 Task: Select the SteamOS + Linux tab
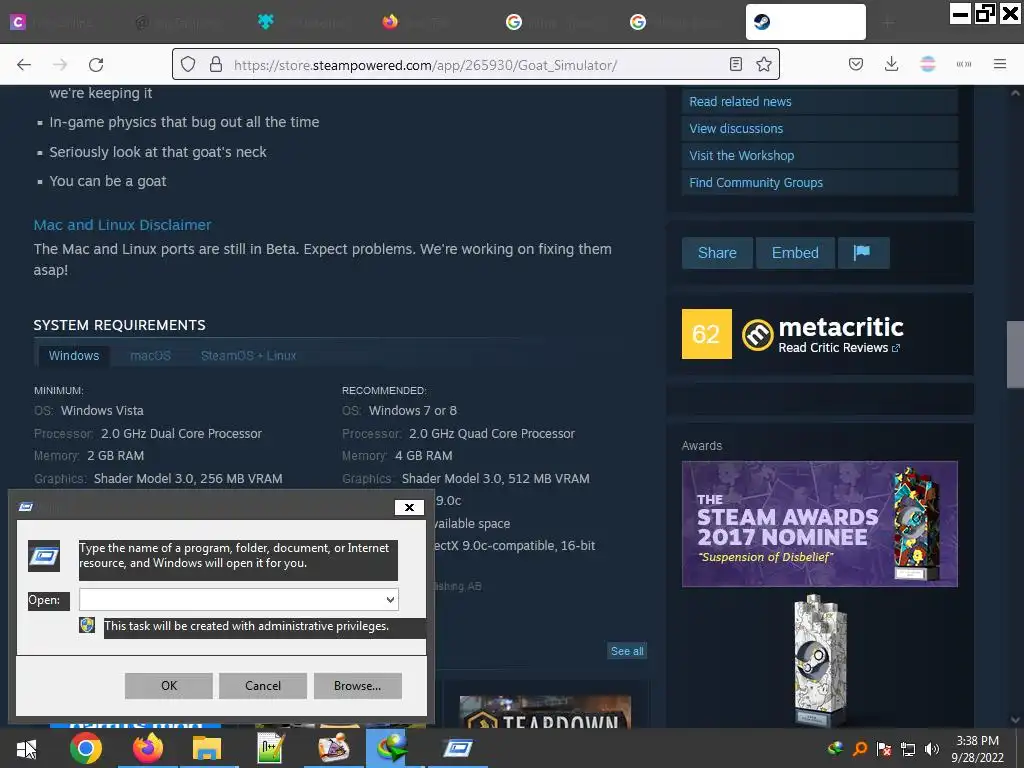click(248, 356)
